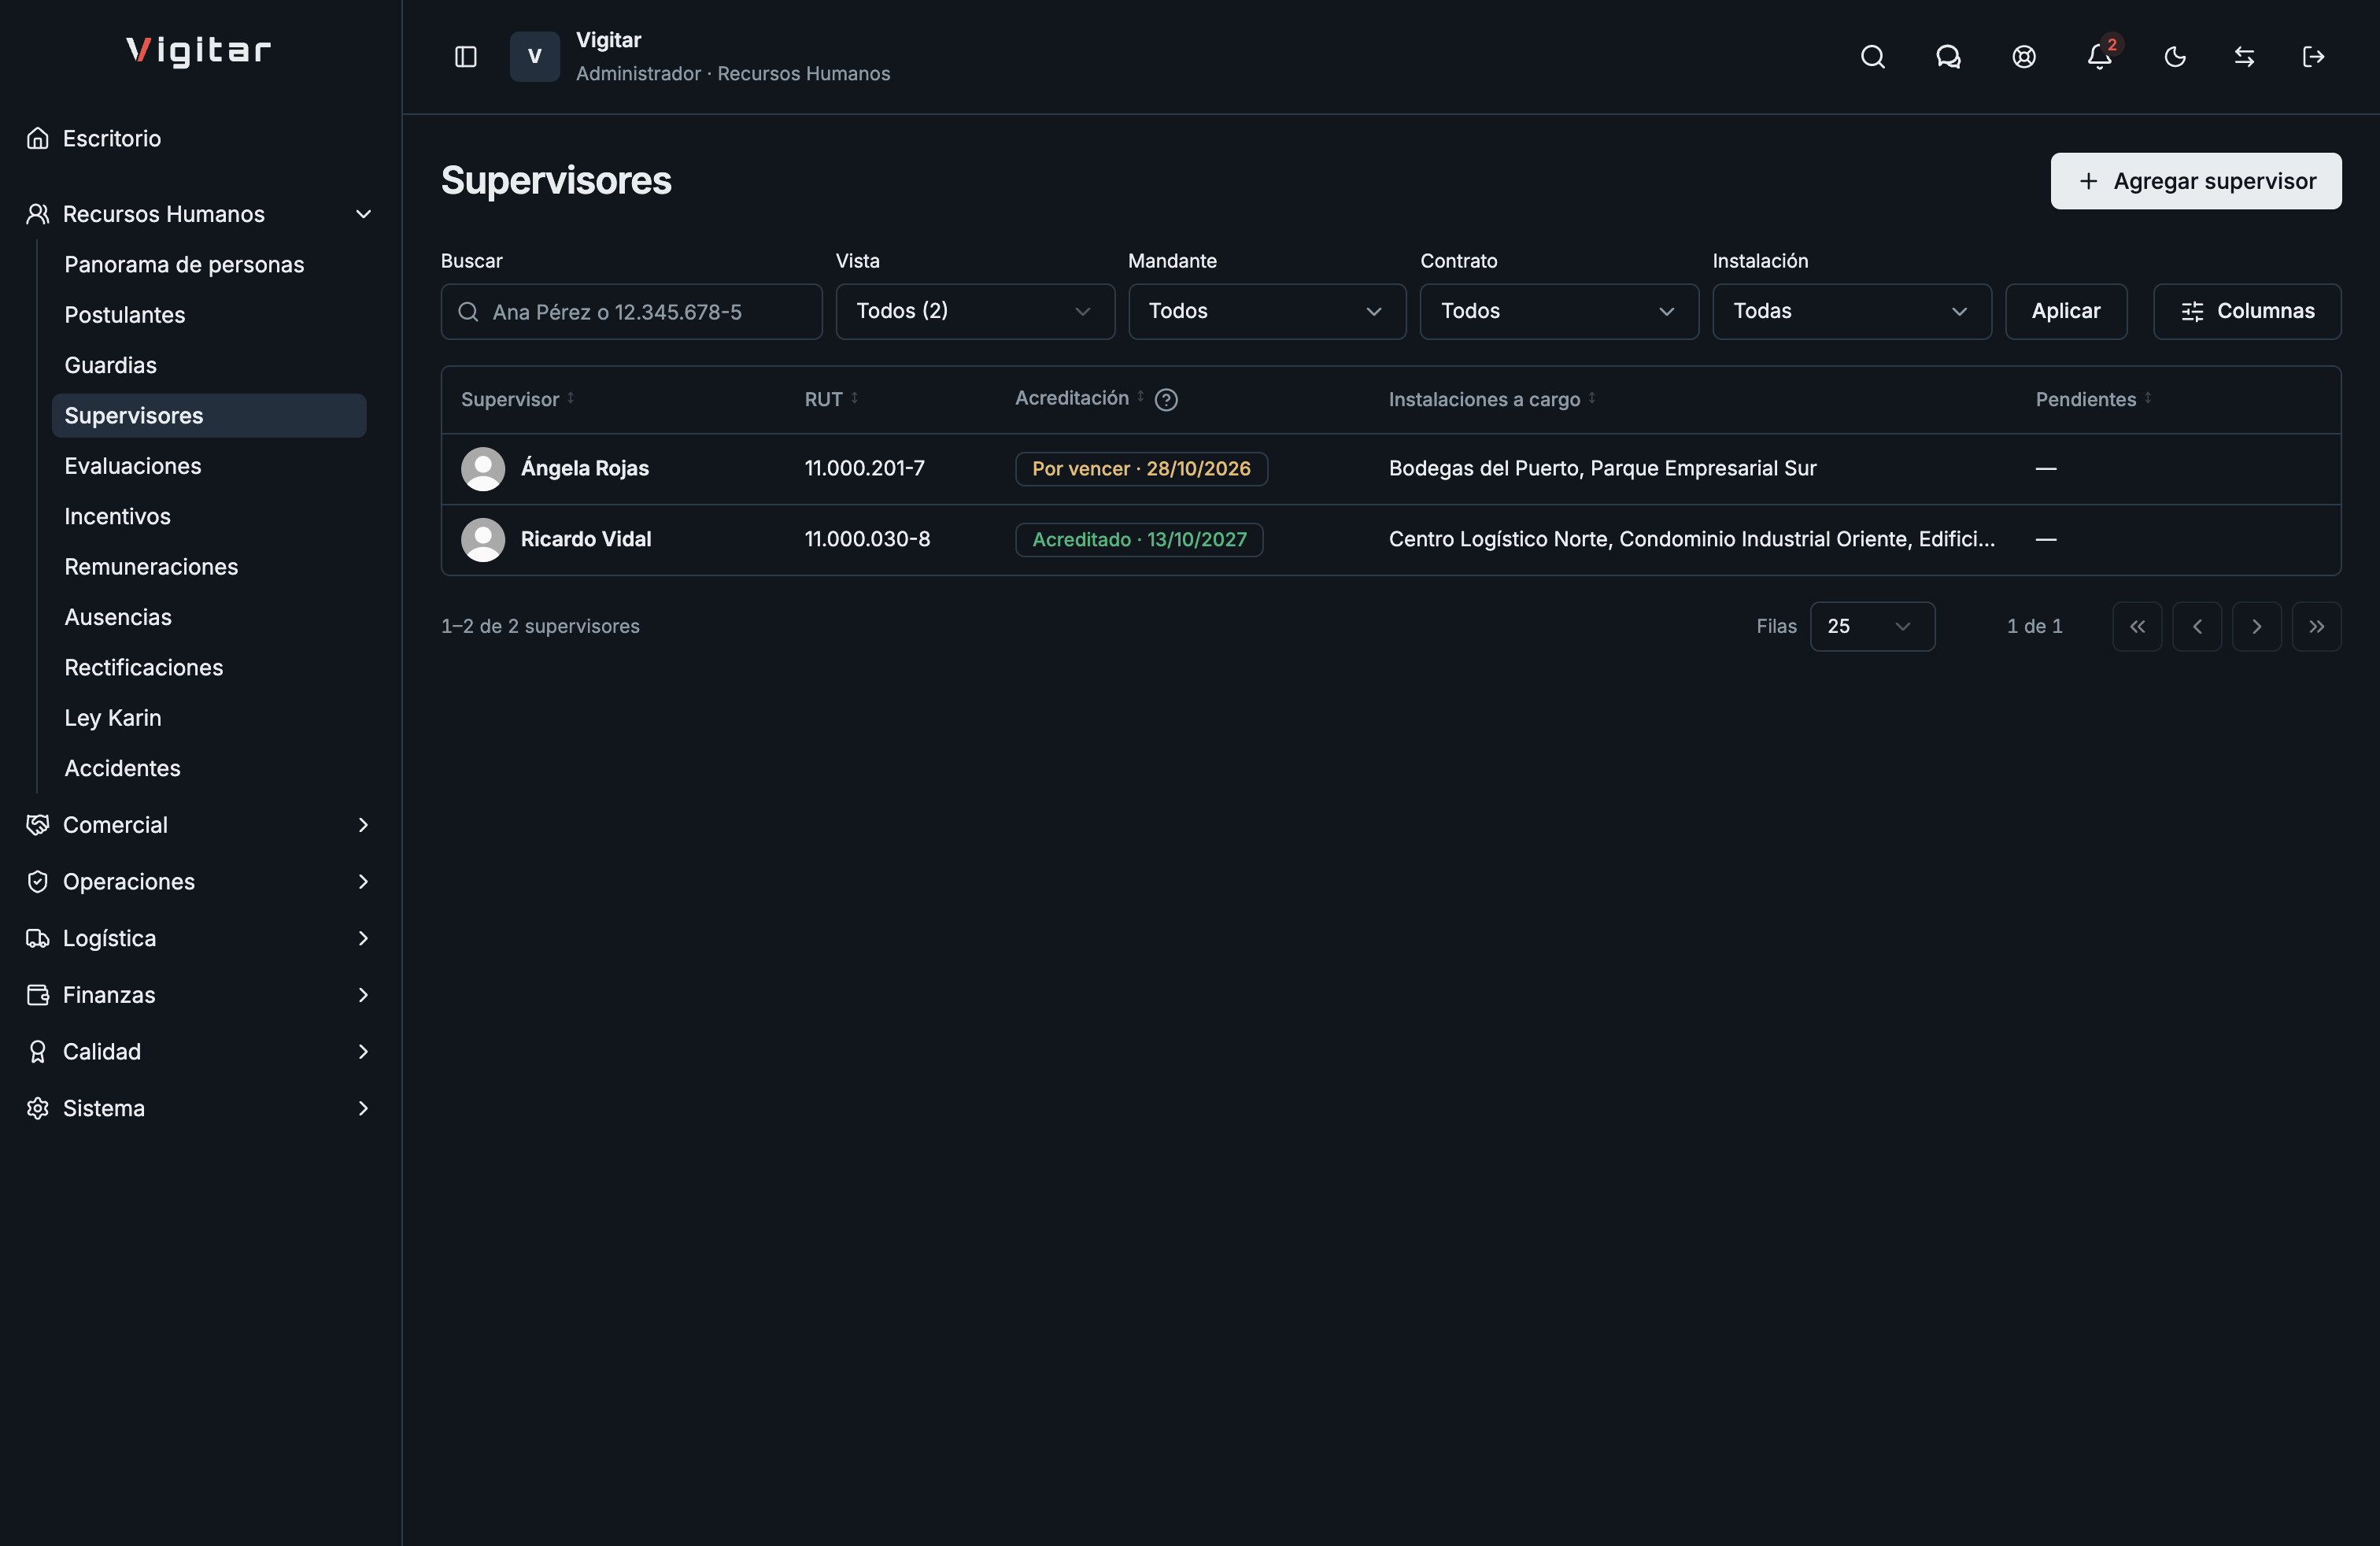
Task: Click the Aplicar filter button
Action: pyautogui.click(x=2066, y=311)
